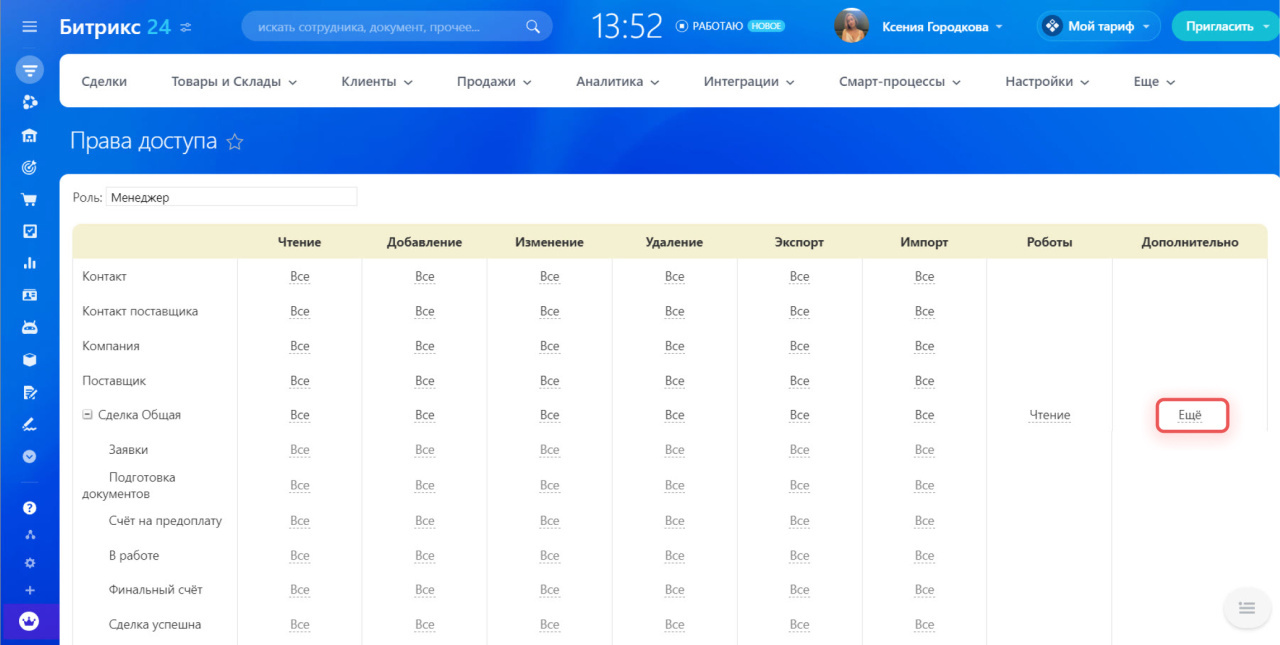Change Чтение permission for Подготовка документов
This screenshot has height=645, width=1280.
tap(300, 485)
